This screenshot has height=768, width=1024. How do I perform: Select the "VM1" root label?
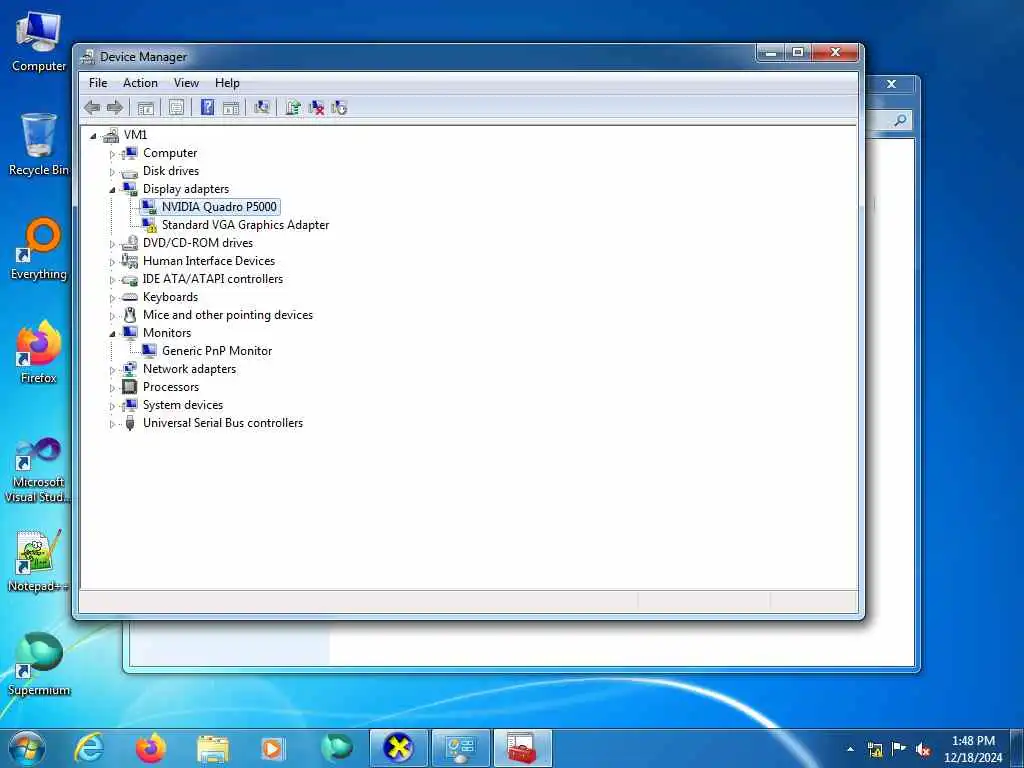click(135, 135)
